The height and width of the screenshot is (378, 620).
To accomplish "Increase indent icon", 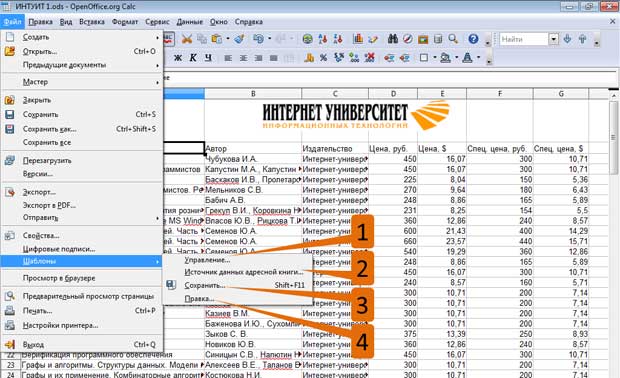I will [404, 58].
